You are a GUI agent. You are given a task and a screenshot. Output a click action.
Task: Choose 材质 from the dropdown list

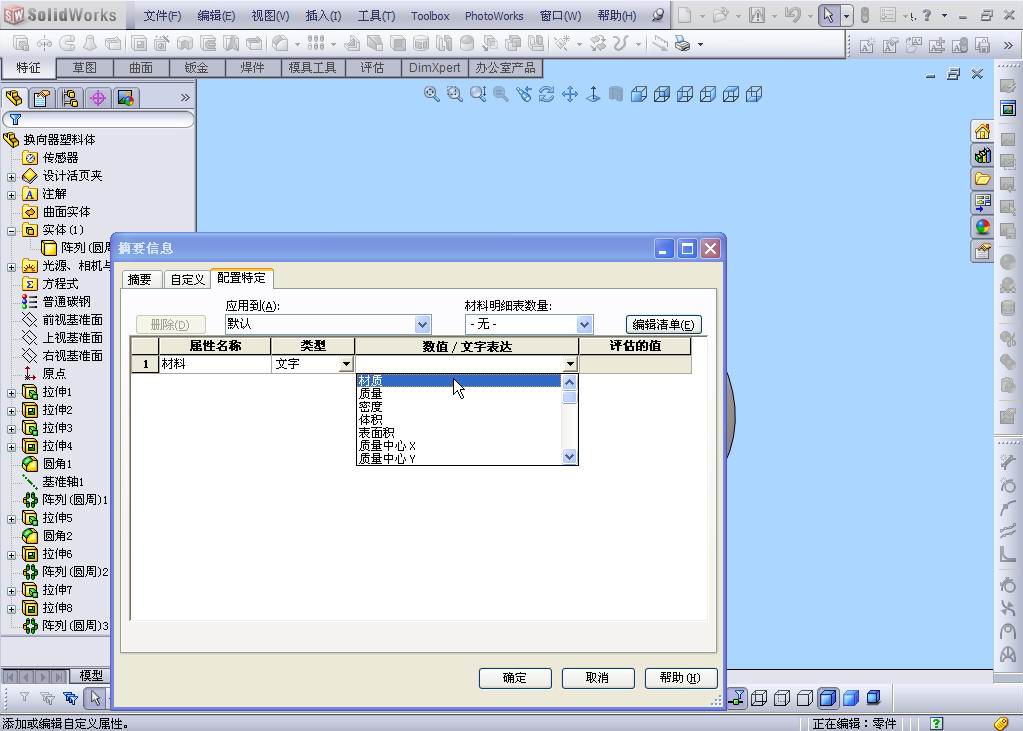pyautogui.click(x=459, y=381)
